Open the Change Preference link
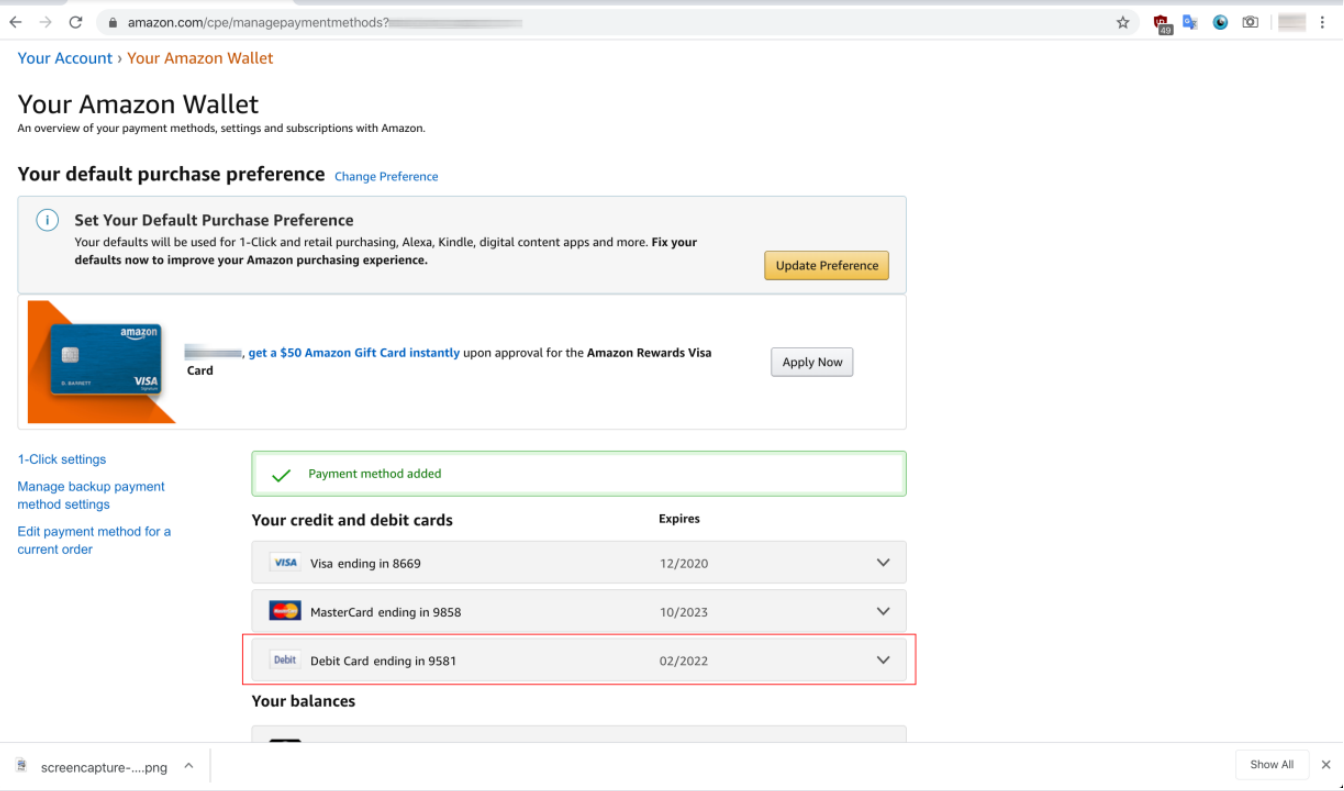The height and width of the screenshot is (791, 1344). tap(386, 176)
